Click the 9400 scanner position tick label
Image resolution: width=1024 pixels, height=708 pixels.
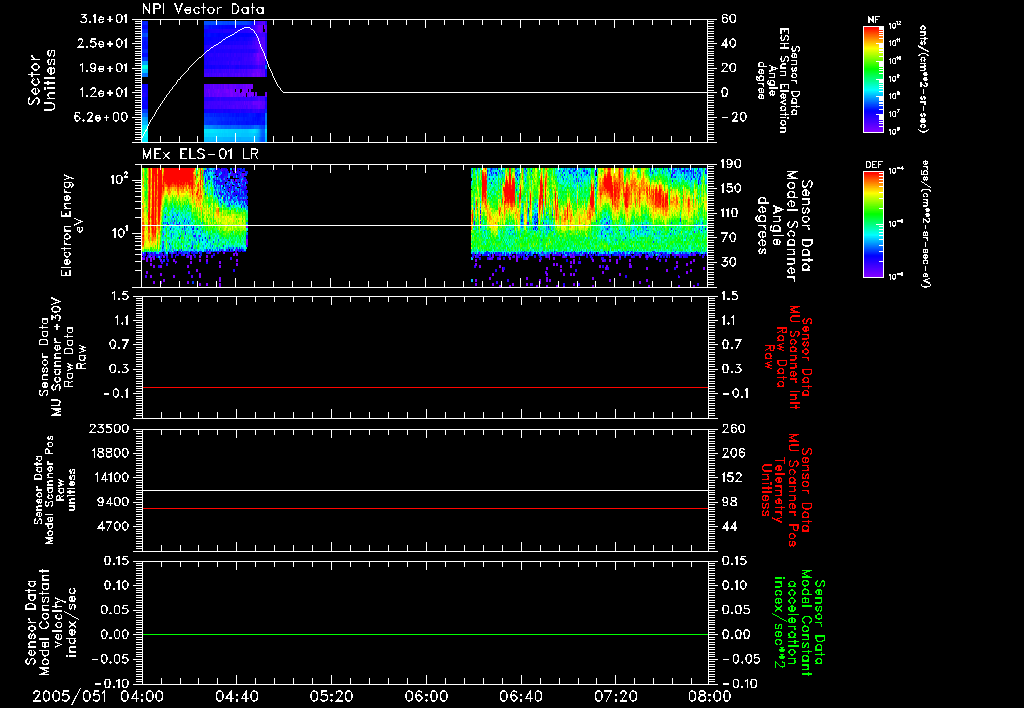pyautogui.click(x=113, y=502)
